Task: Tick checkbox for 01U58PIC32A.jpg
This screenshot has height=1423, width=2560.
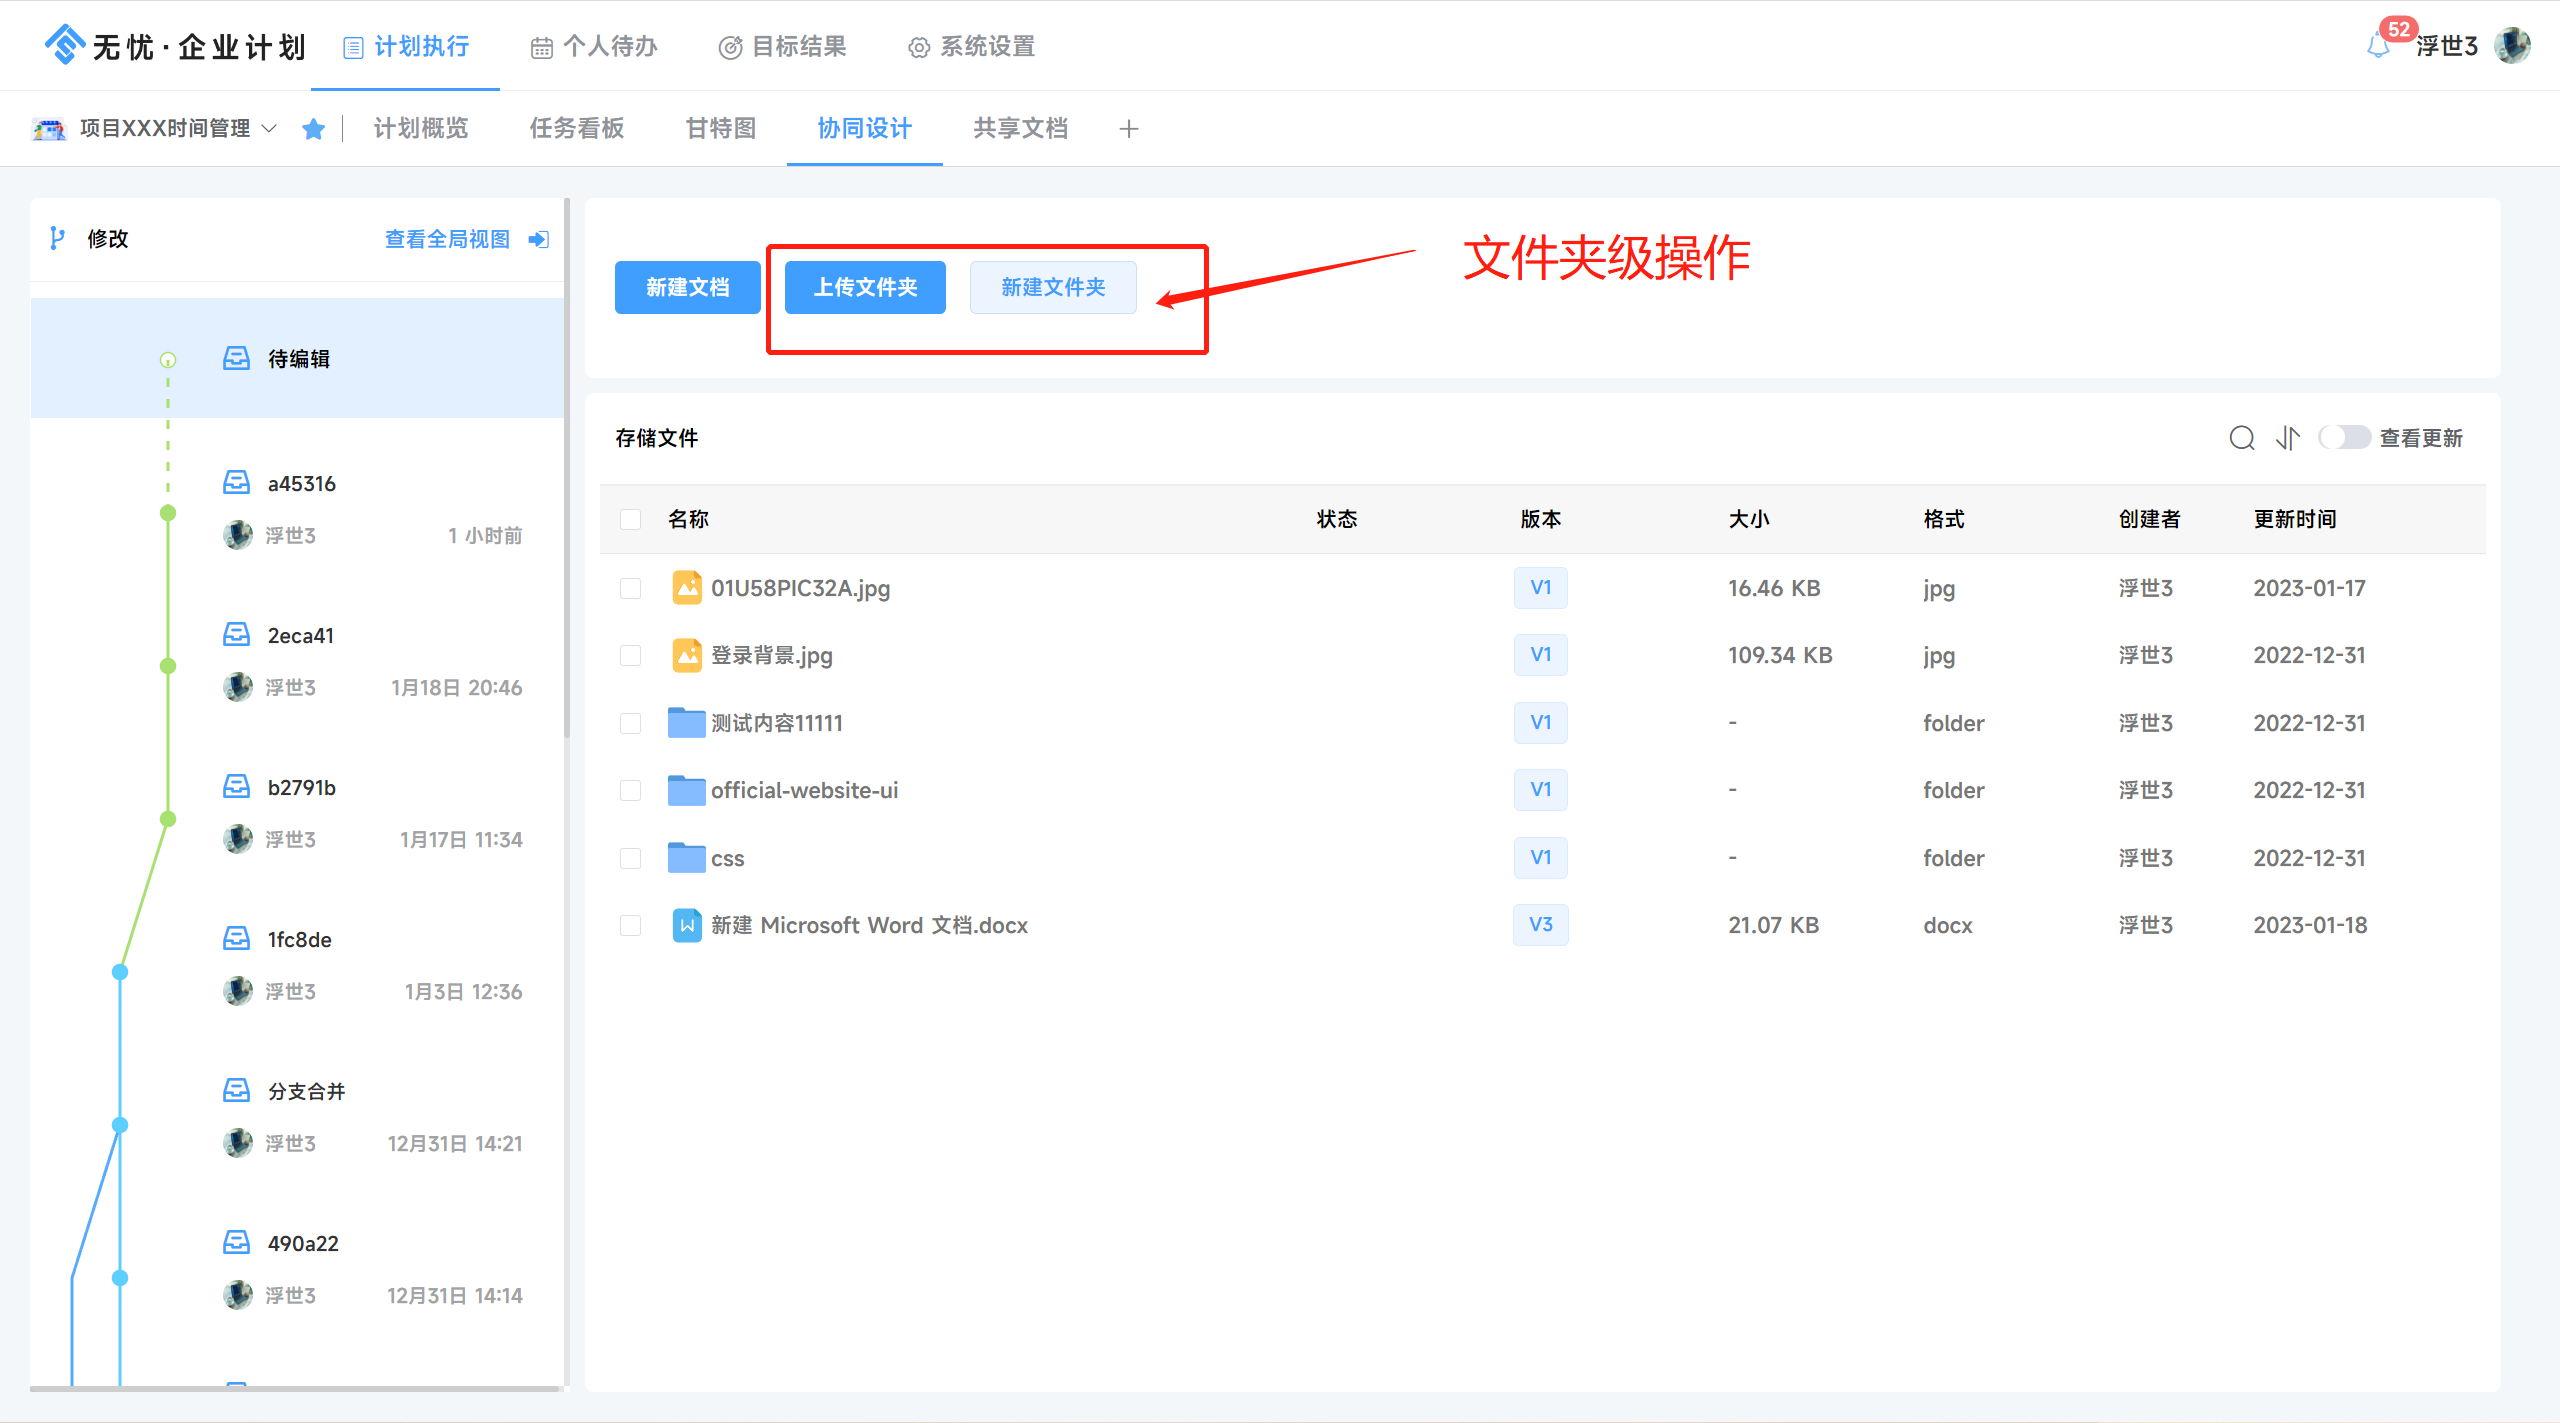Action: click(630, 588)
